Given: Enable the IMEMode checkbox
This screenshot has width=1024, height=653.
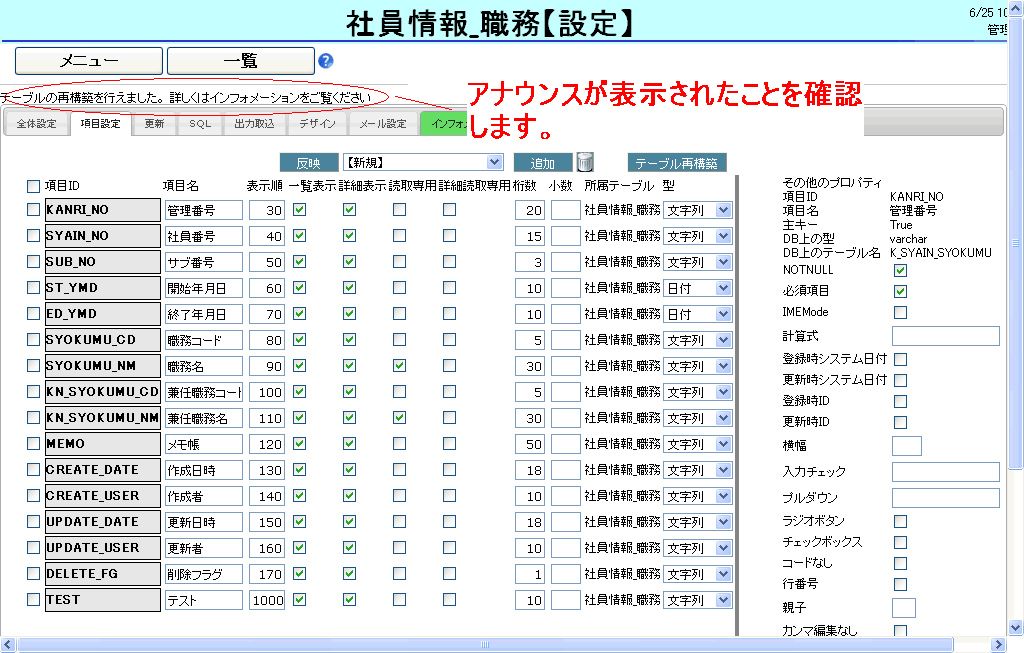Looking at the screenshot, I should tap(900, 312).
